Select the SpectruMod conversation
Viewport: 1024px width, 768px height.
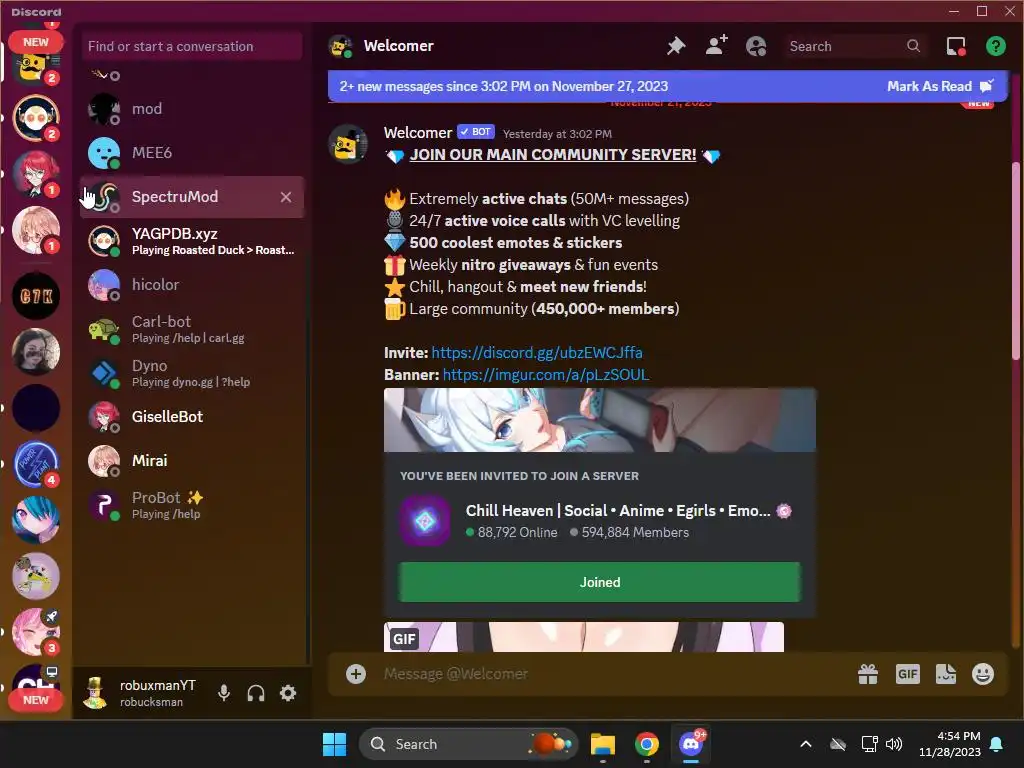point(192,197)
